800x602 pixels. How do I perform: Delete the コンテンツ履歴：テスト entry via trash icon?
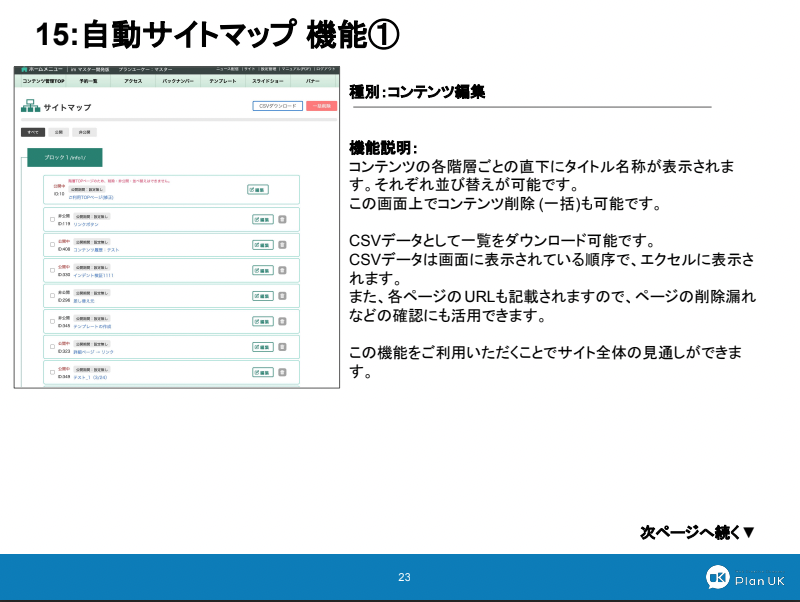click(282, 245)
